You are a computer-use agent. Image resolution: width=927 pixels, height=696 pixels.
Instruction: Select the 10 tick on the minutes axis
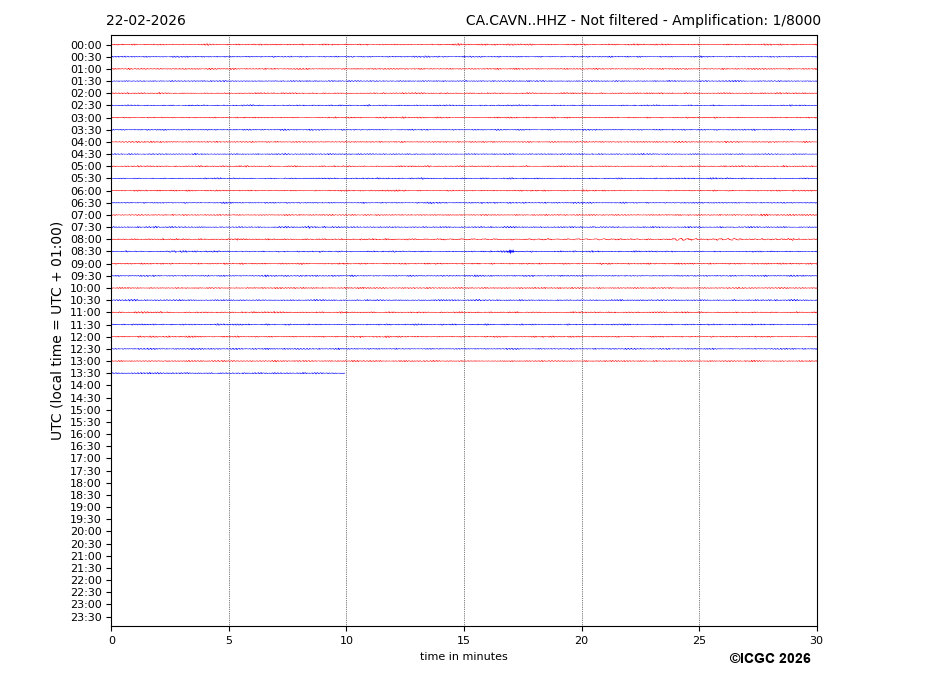346,640
